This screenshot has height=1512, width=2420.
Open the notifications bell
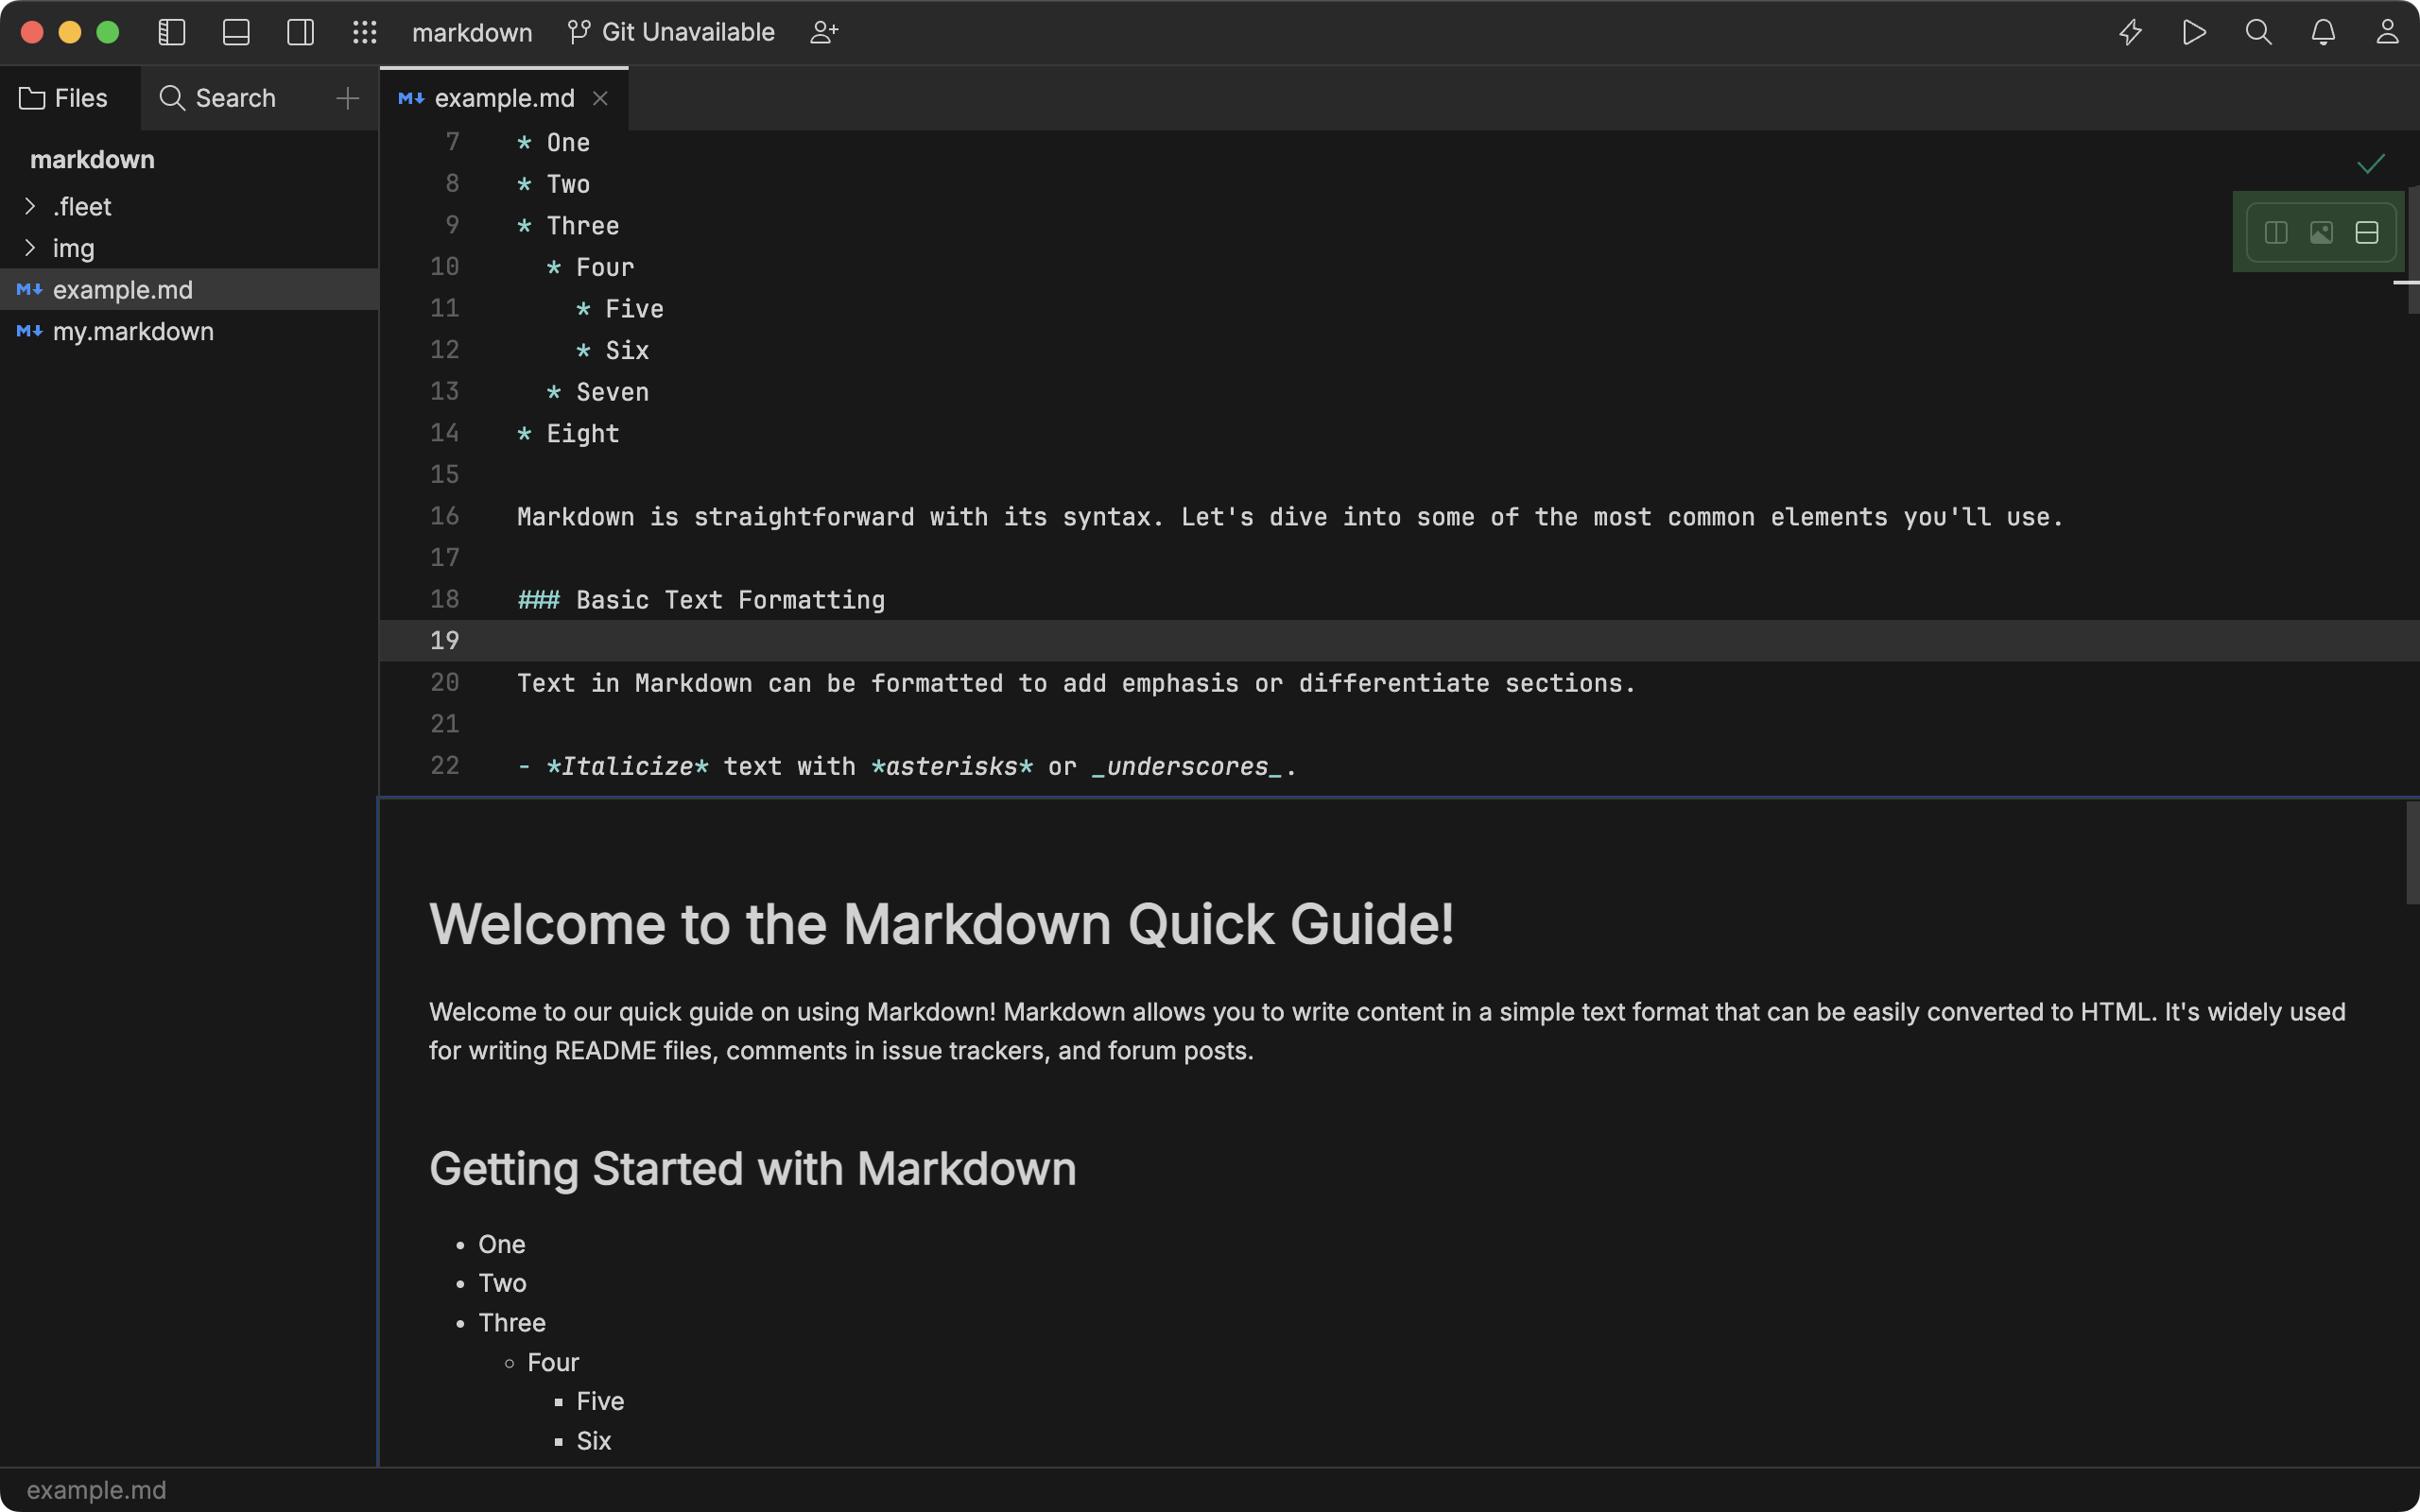2323,32
